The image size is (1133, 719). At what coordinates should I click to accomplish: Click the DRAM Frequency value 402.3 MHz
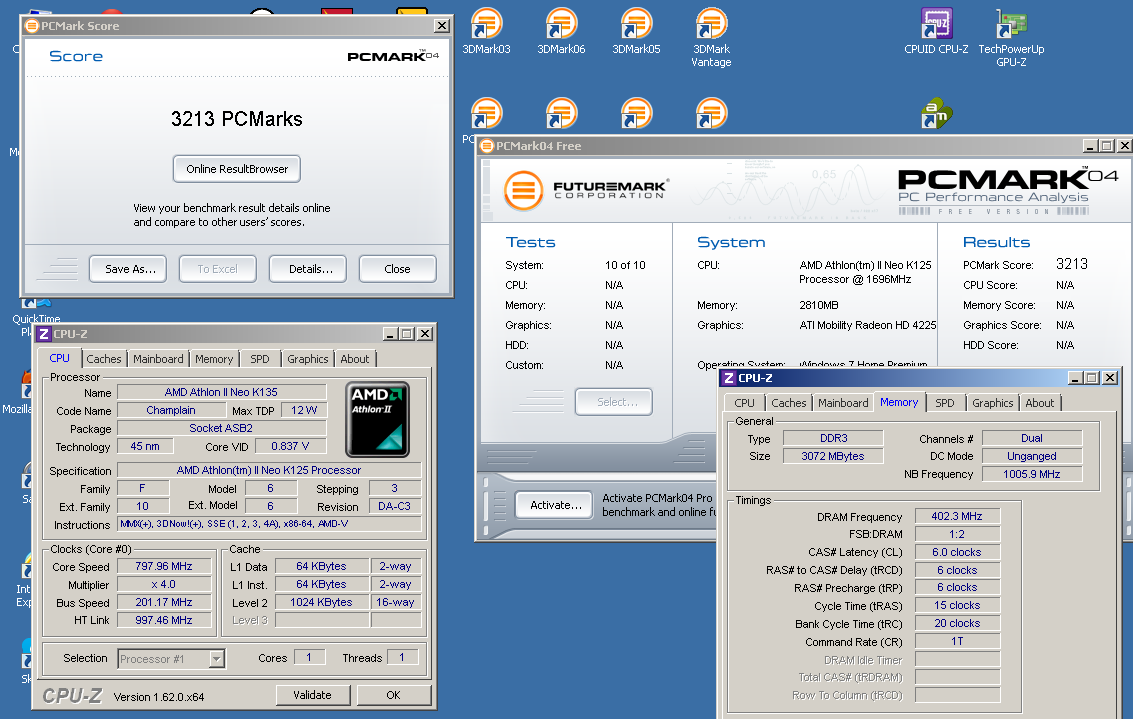click(957, 517)
